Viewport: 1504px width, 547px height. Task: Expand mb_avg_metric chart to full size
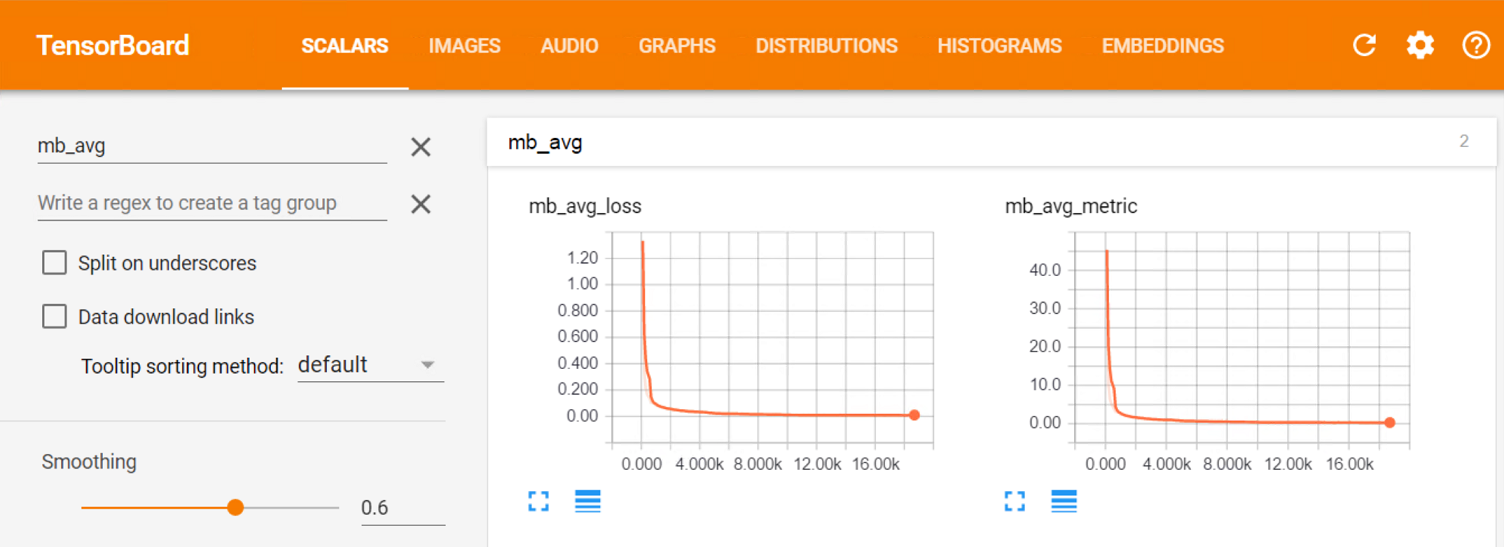coord(1014,501)
